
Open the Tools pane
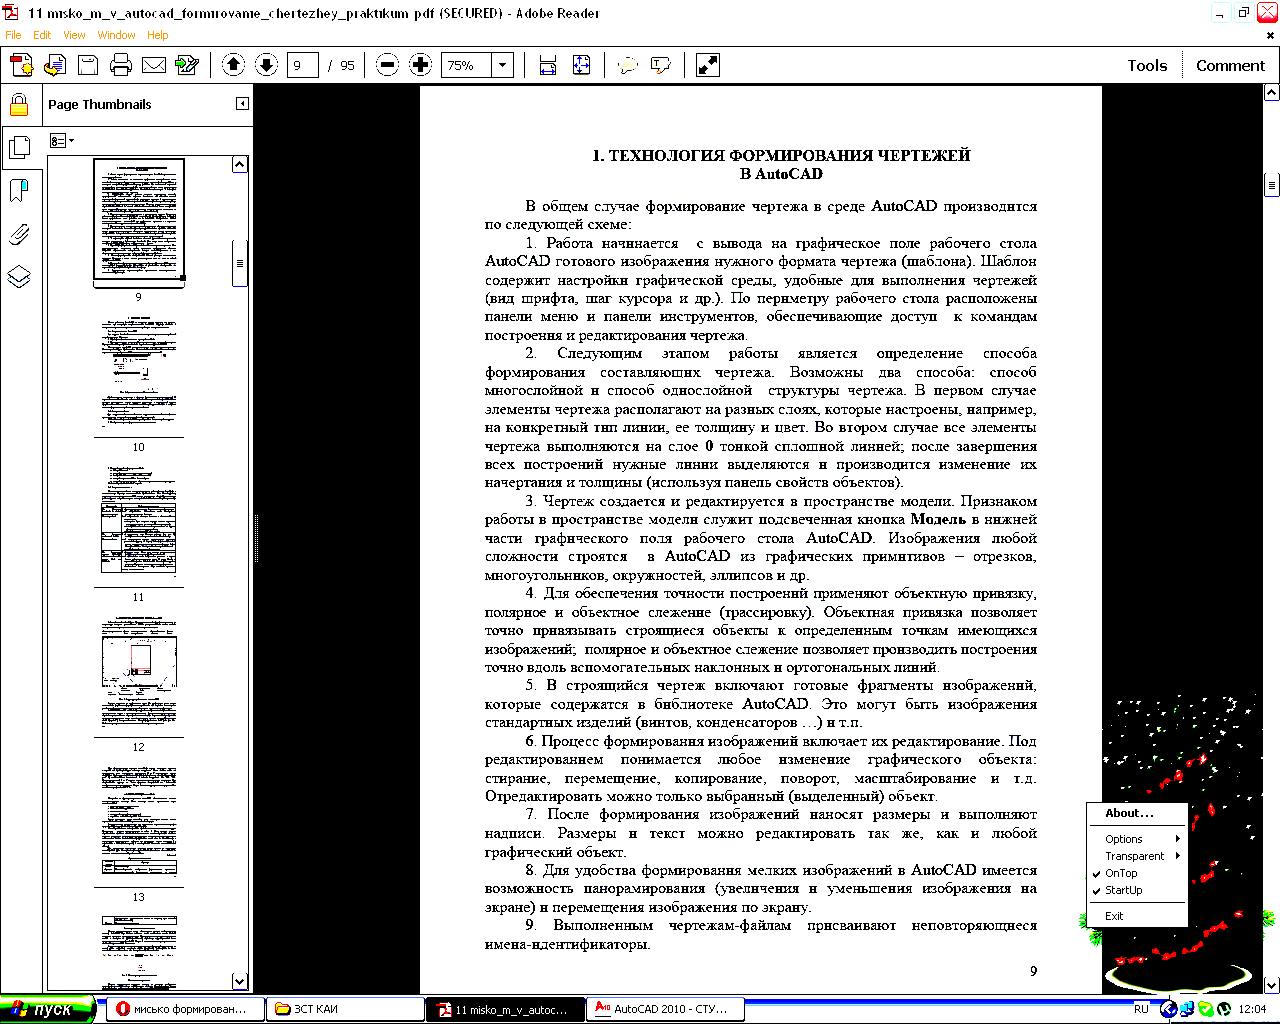1147,65
